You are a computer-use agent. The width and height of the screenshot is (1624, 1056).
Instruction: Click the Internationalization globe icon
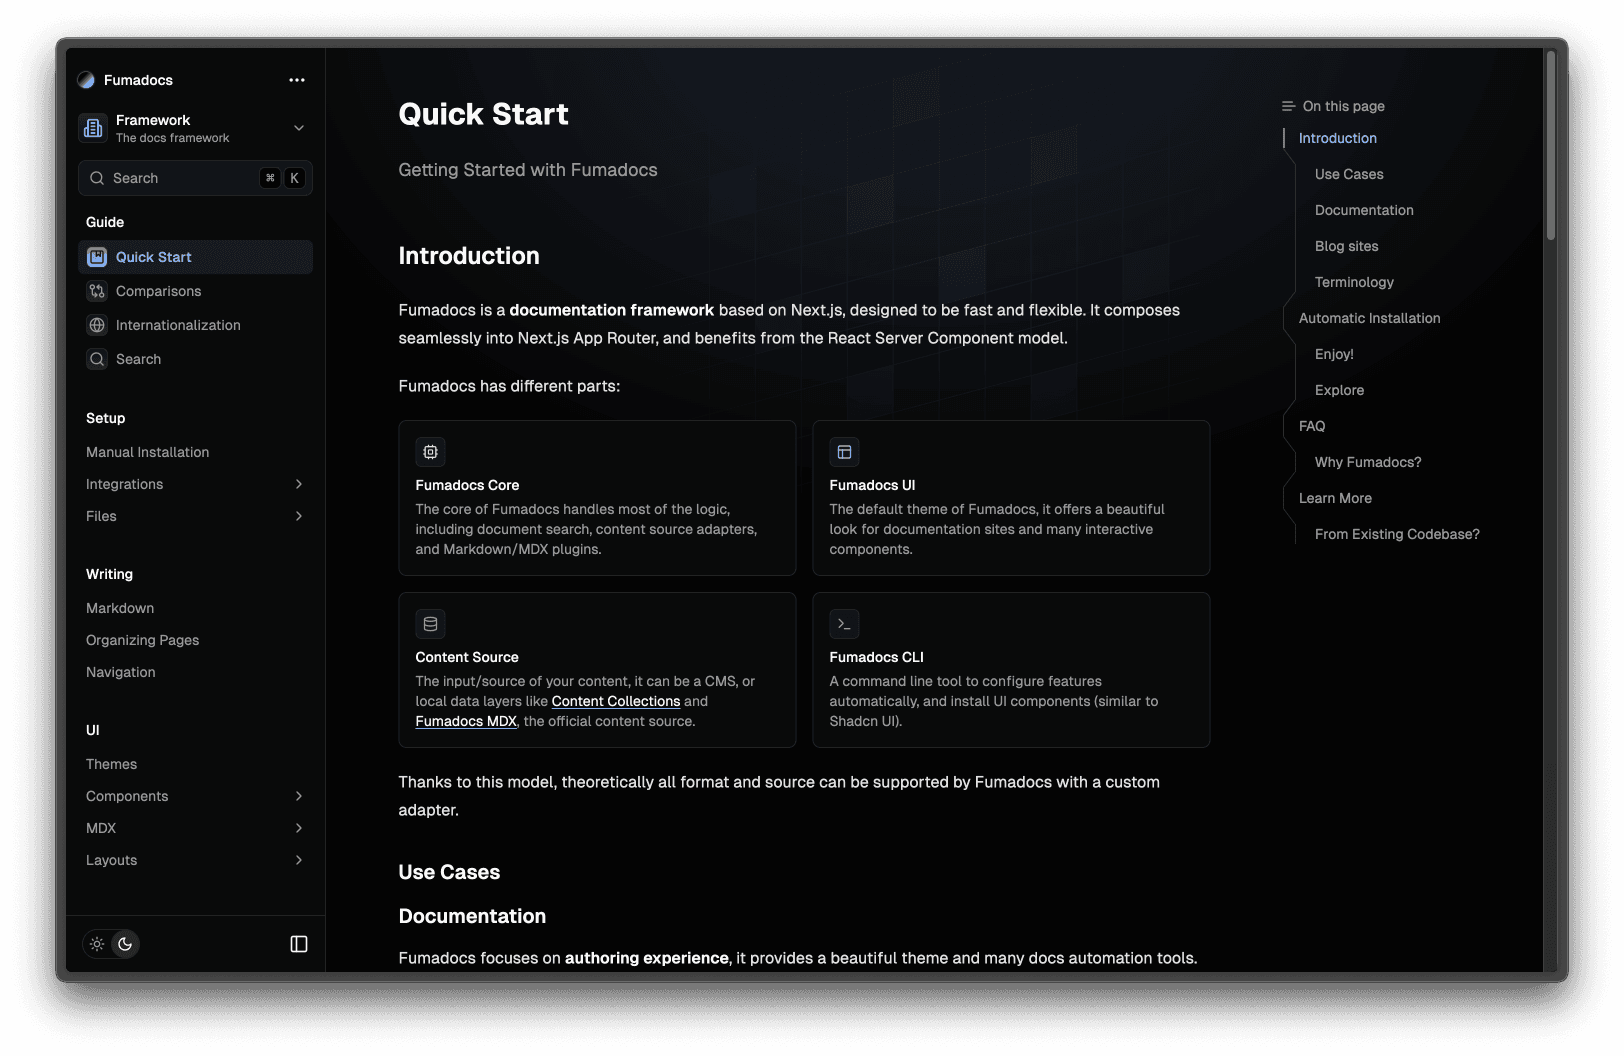[x=97, y=325]
